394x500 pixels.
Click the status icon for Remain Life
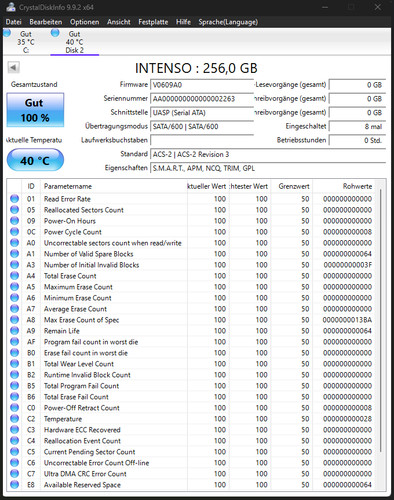(14, 331)
